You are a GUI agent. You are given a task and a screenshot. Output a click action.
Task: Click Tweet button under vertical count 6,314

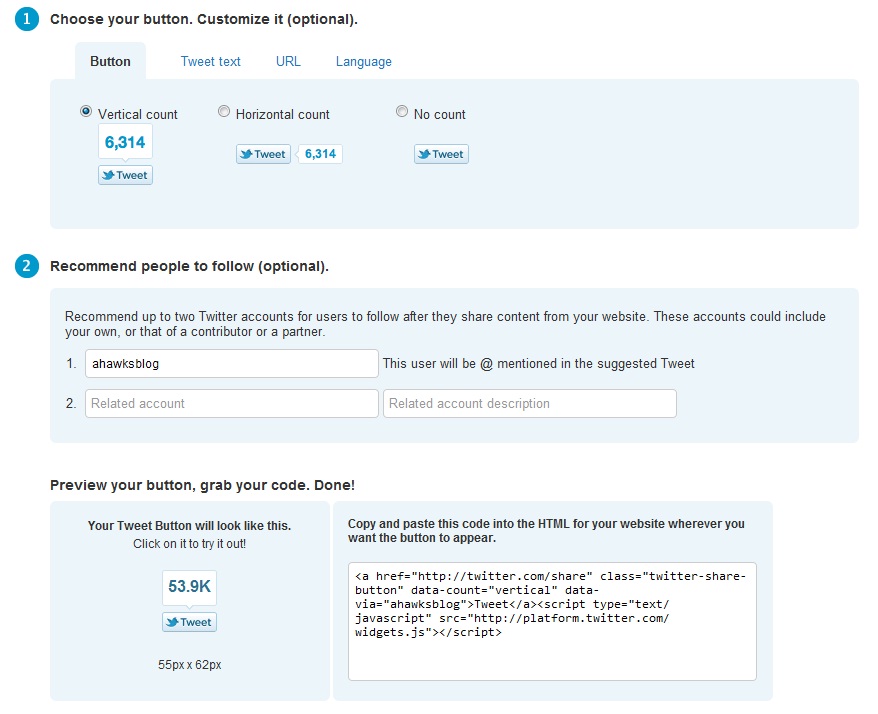point(125,175)
